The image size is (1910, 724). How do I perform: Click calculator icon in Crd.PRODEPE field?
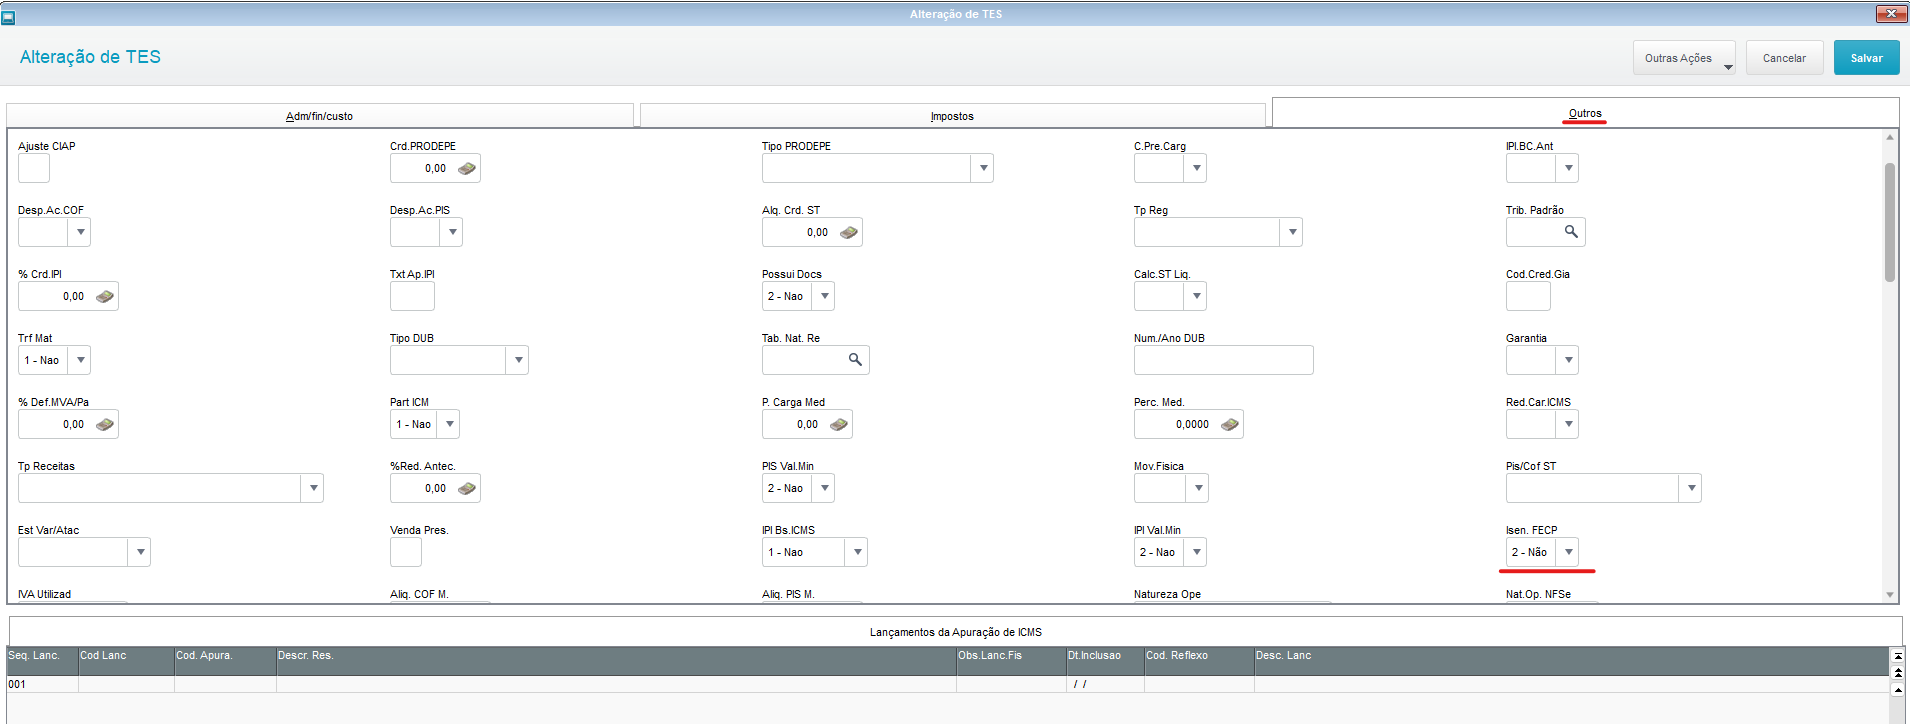click(x=467, y=169)
